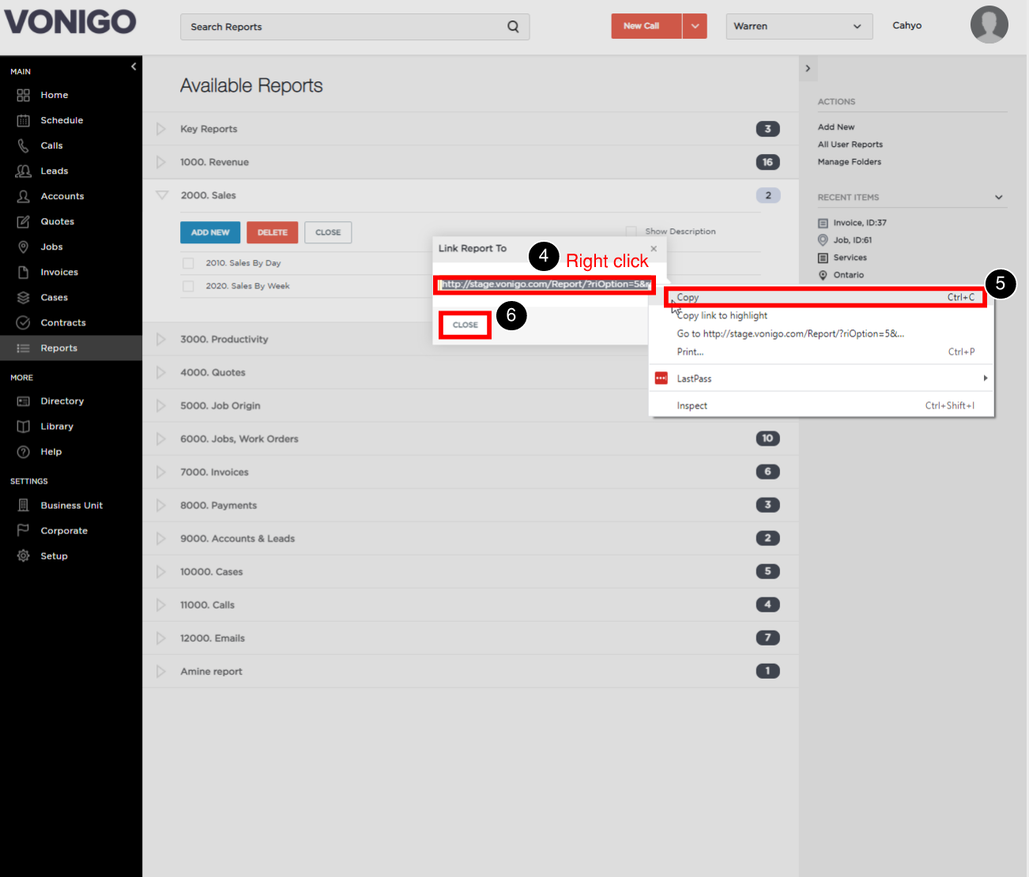
Task: Open the New Call dropdown arrow
Action: 695,26
